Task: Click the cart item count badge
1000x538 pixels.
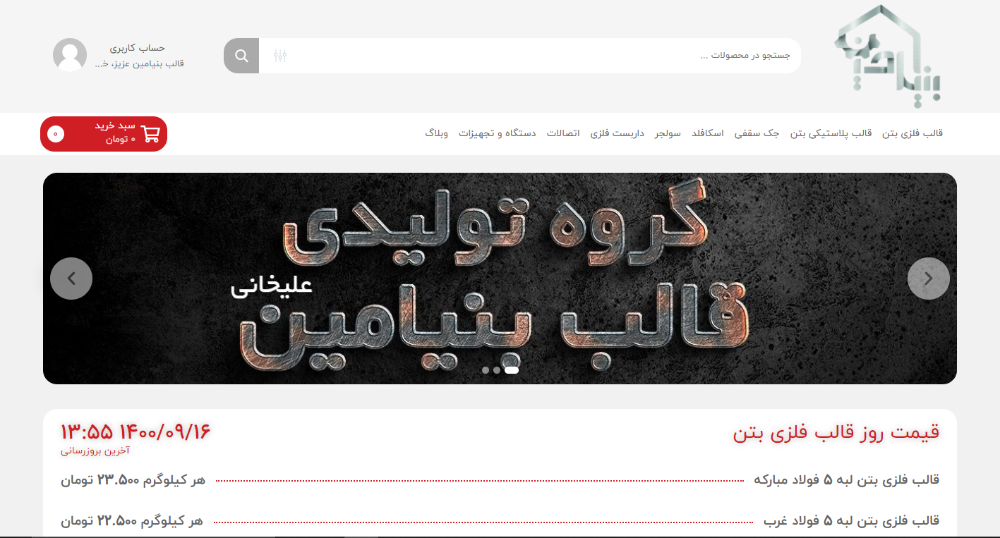Action: [x=55, y=134]
